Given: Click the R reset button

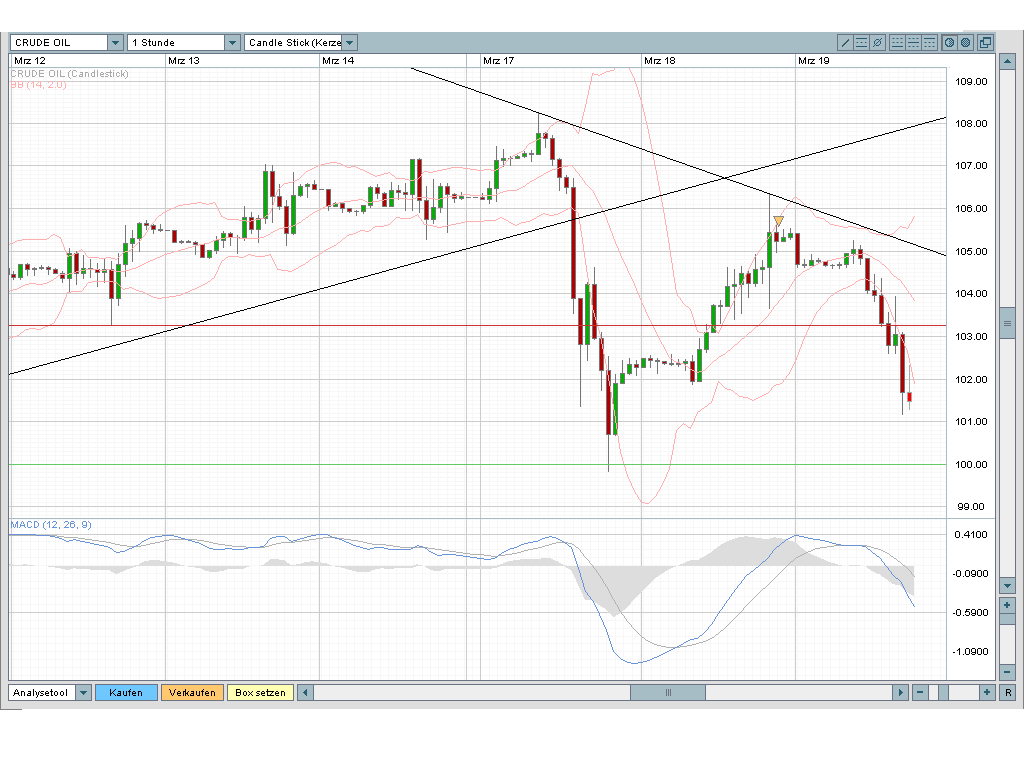Looking at the screenshot, I should [x=1008, y=692].
